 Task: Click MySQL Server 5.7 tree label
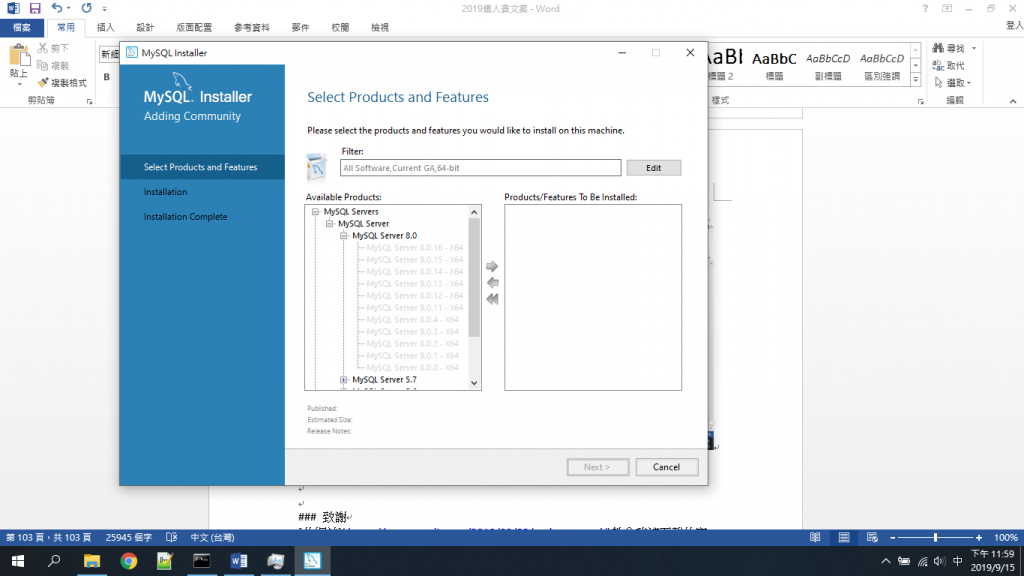[x=384, y=379]
